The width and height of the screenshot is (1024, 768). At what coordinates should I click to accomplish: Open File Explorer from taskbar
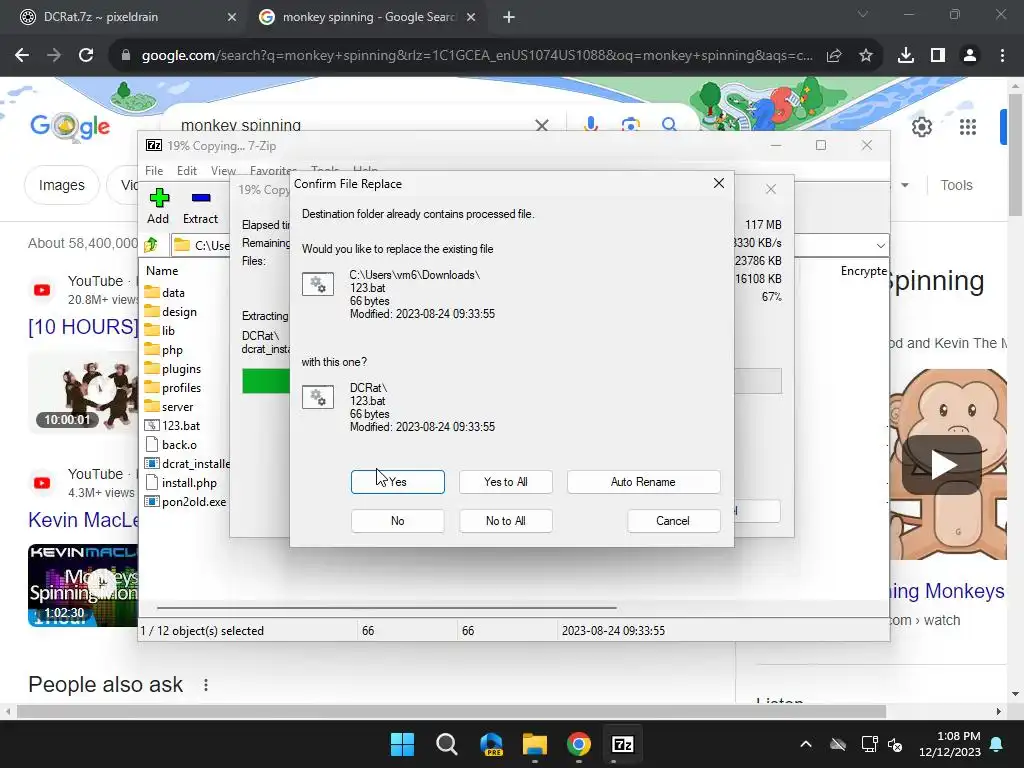pyautogui.click(x=535, y=744)
